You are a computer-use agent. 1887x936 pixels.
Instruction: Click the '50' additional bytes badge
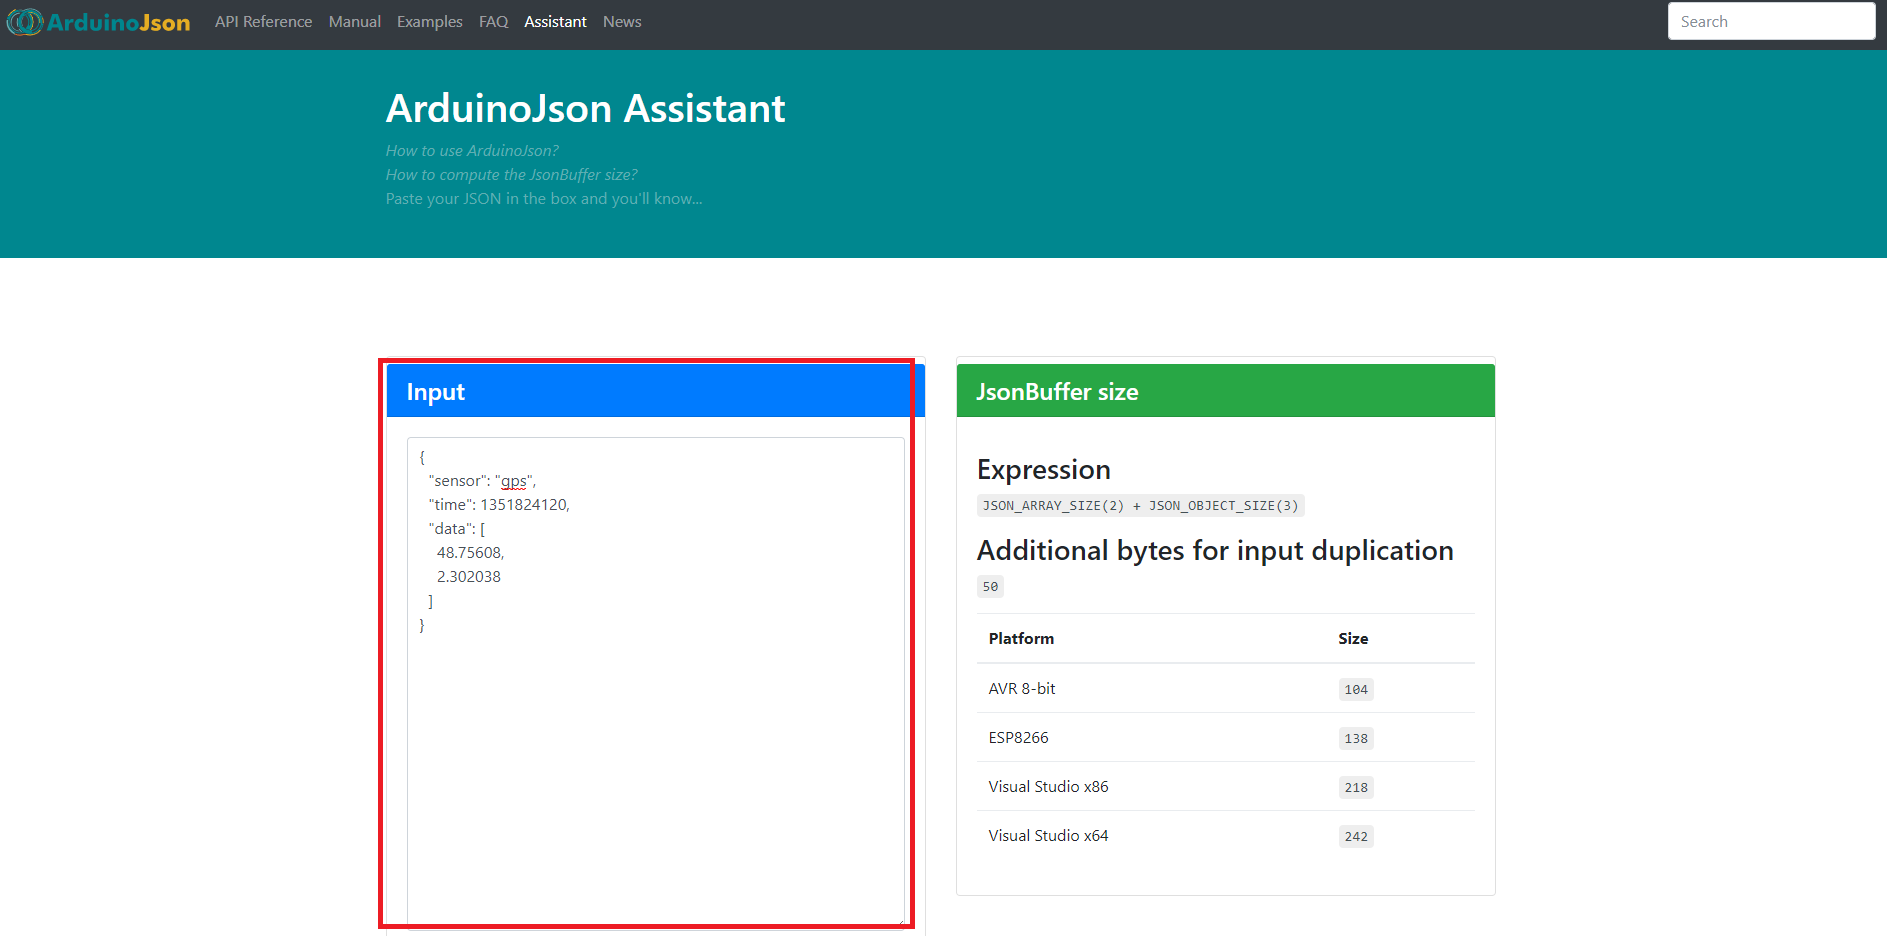(990, 587)
